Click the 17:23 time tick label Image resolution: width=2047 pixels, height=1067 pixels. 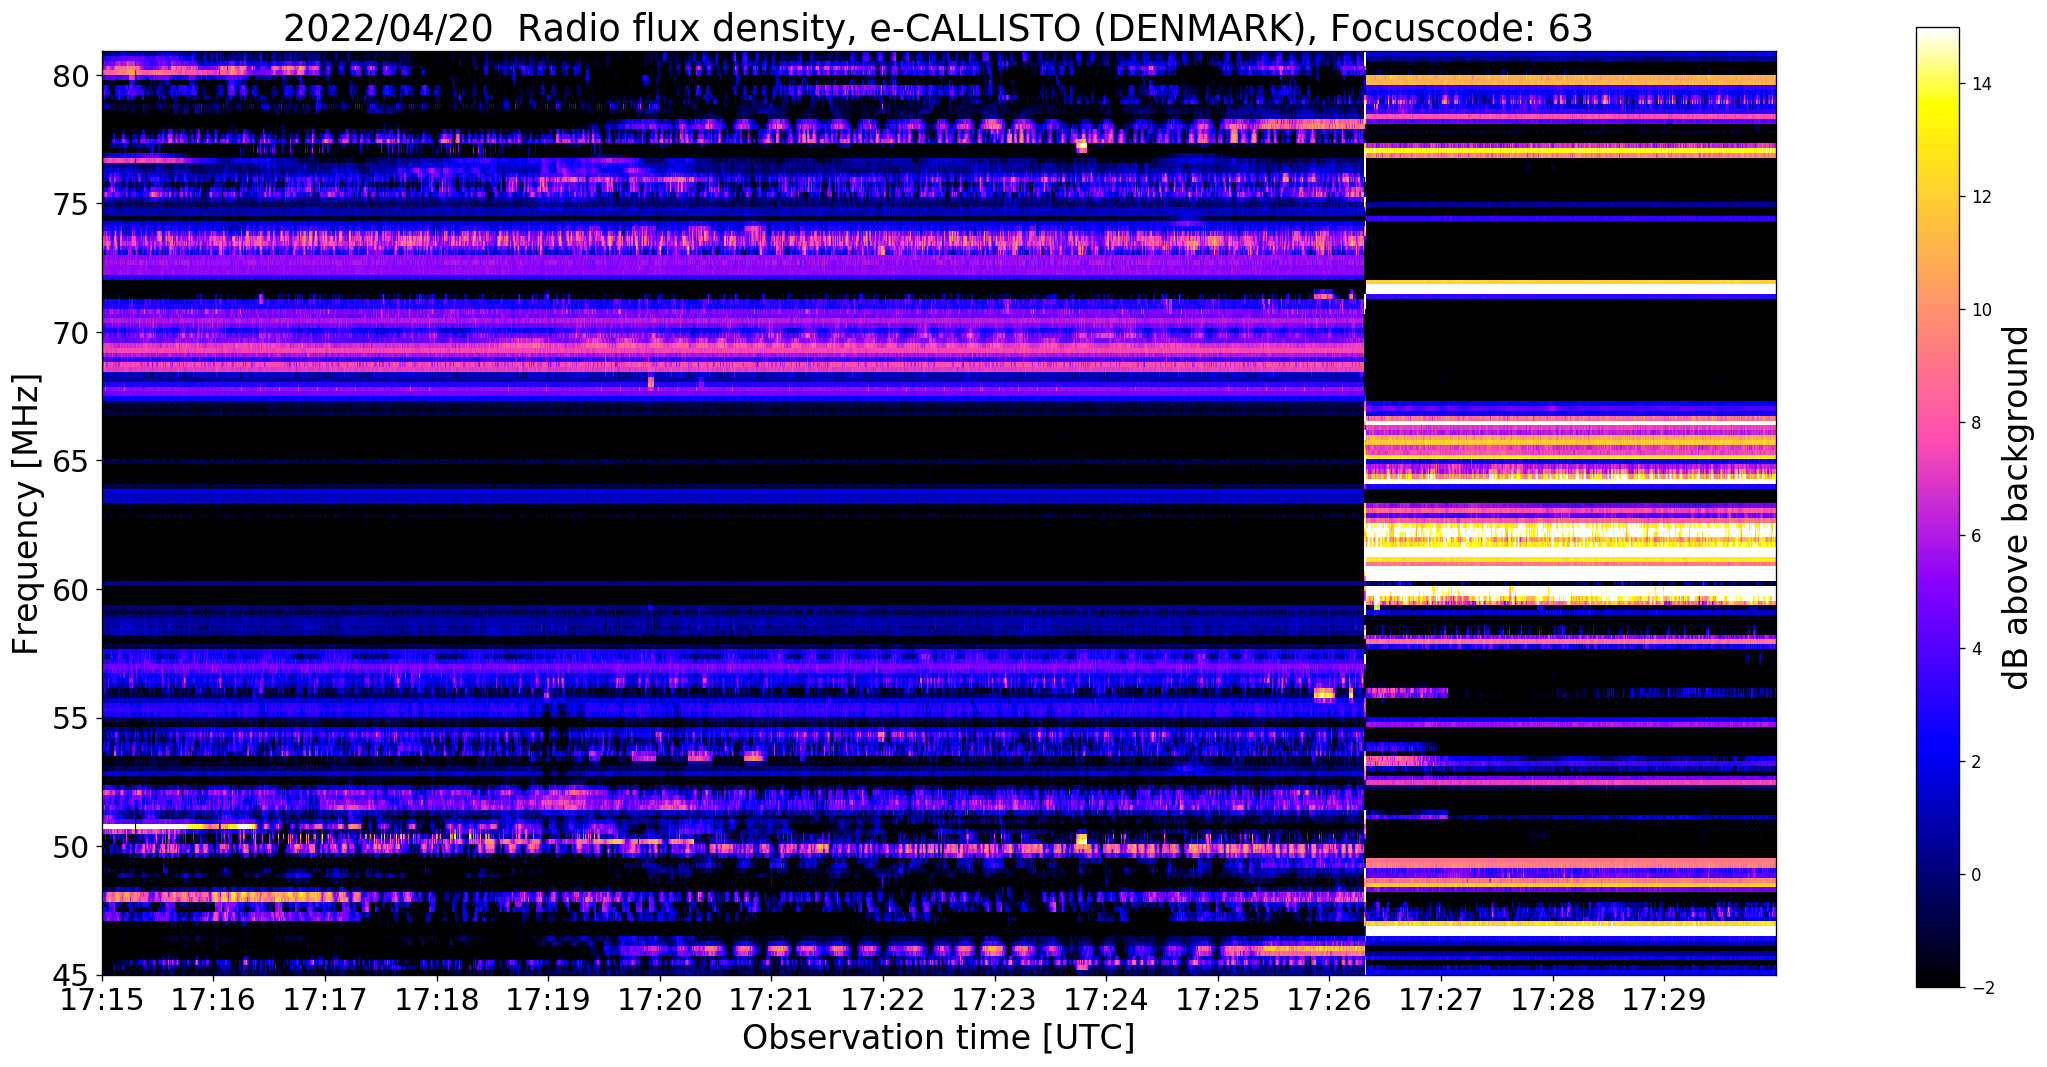(995, 999)
